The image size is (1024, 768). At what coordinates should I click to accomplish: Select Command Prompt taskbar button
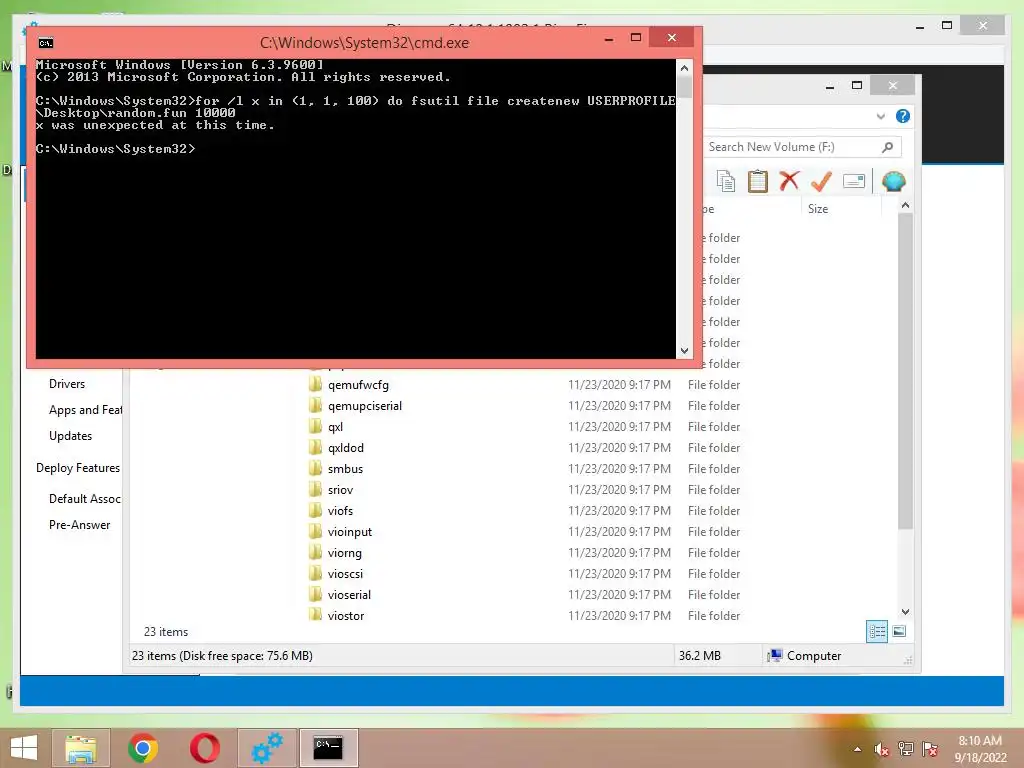point(328,748)
